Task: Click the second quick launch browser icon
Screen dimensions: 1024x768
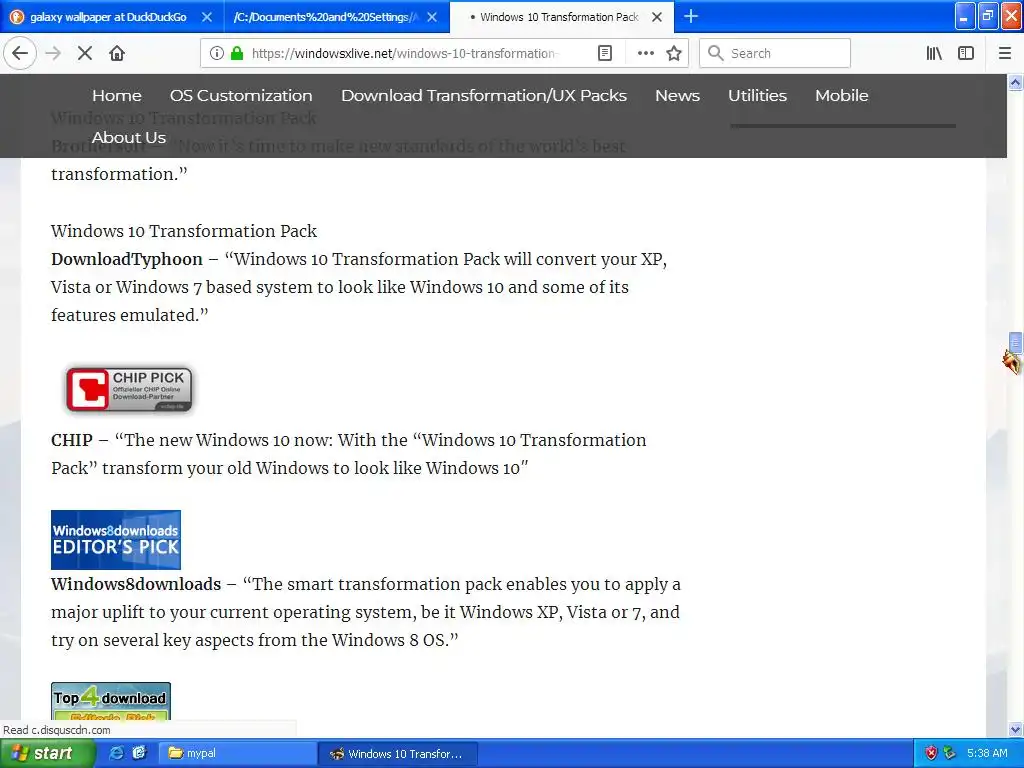Action: coord(139,753)
